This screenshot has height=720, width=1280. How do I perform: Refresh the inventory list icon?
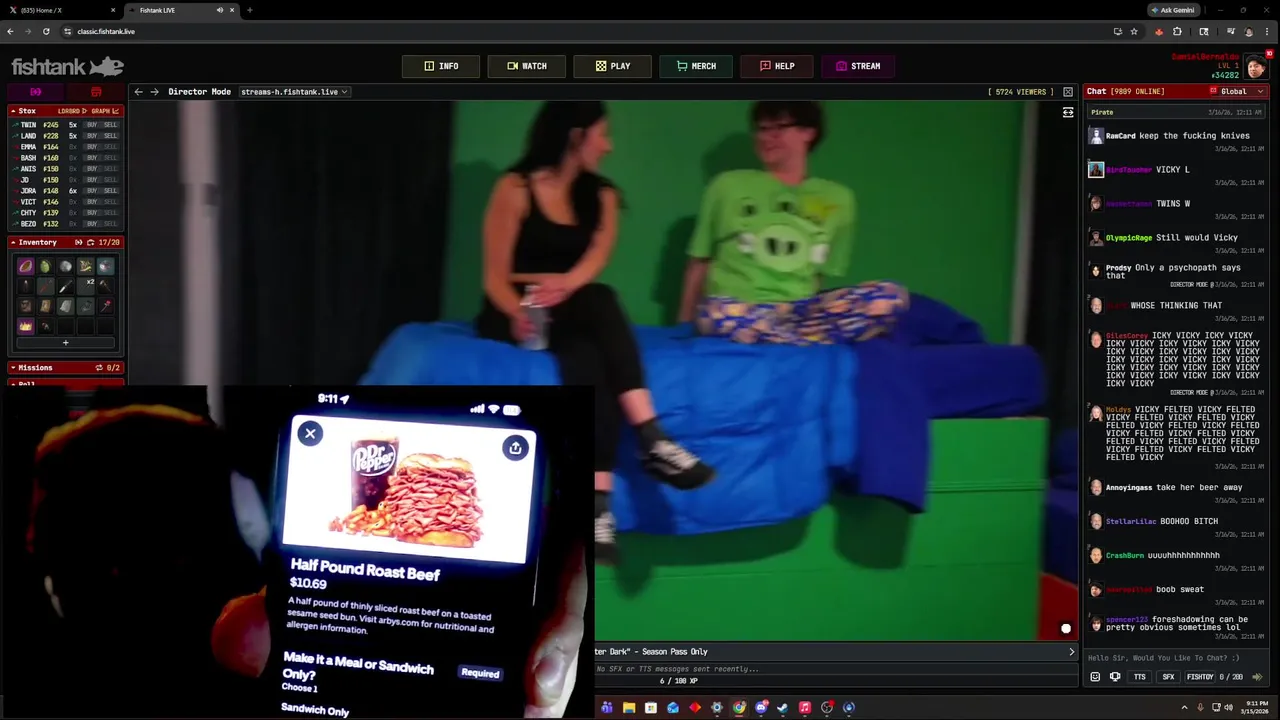point(90,242)
